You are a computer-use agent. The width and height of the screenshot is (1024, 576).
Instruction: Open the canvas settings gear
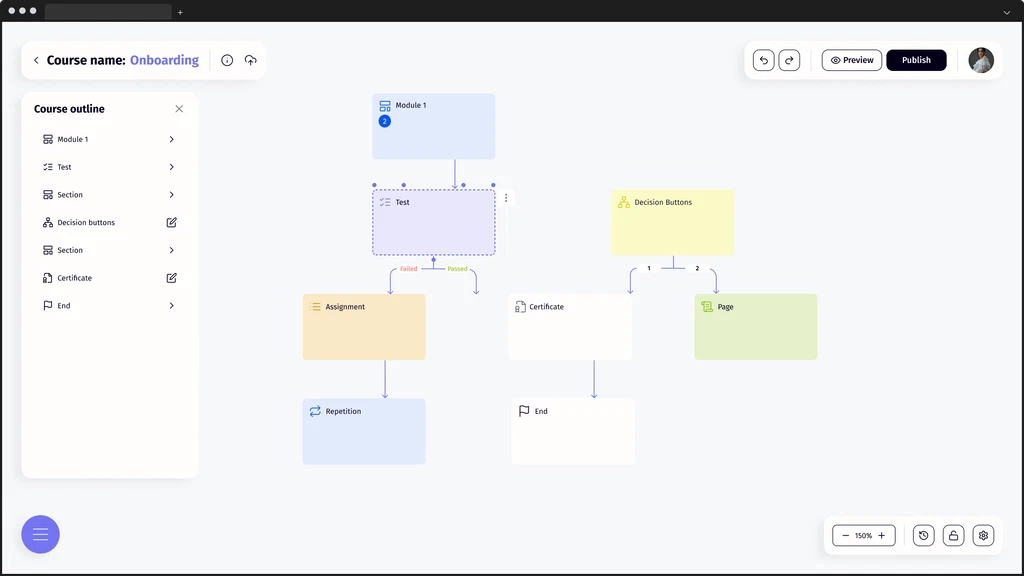tap(983, 536)
